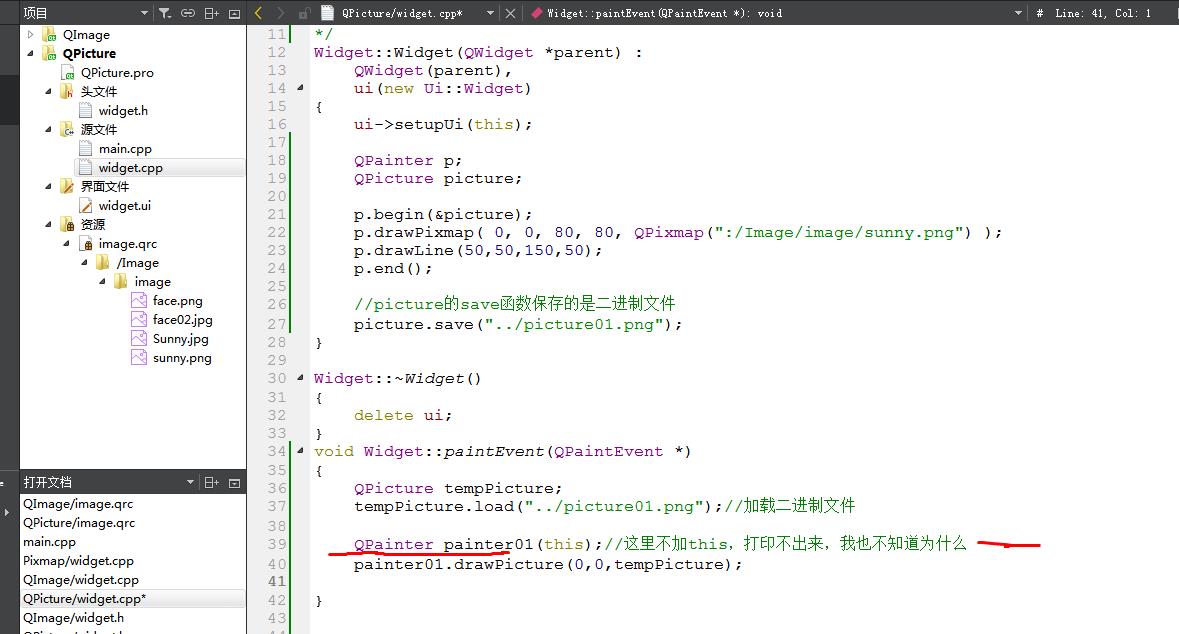Select the 界面文件 folder
The height and width of the screenshot is (634, 1179).
coord(105,187)
